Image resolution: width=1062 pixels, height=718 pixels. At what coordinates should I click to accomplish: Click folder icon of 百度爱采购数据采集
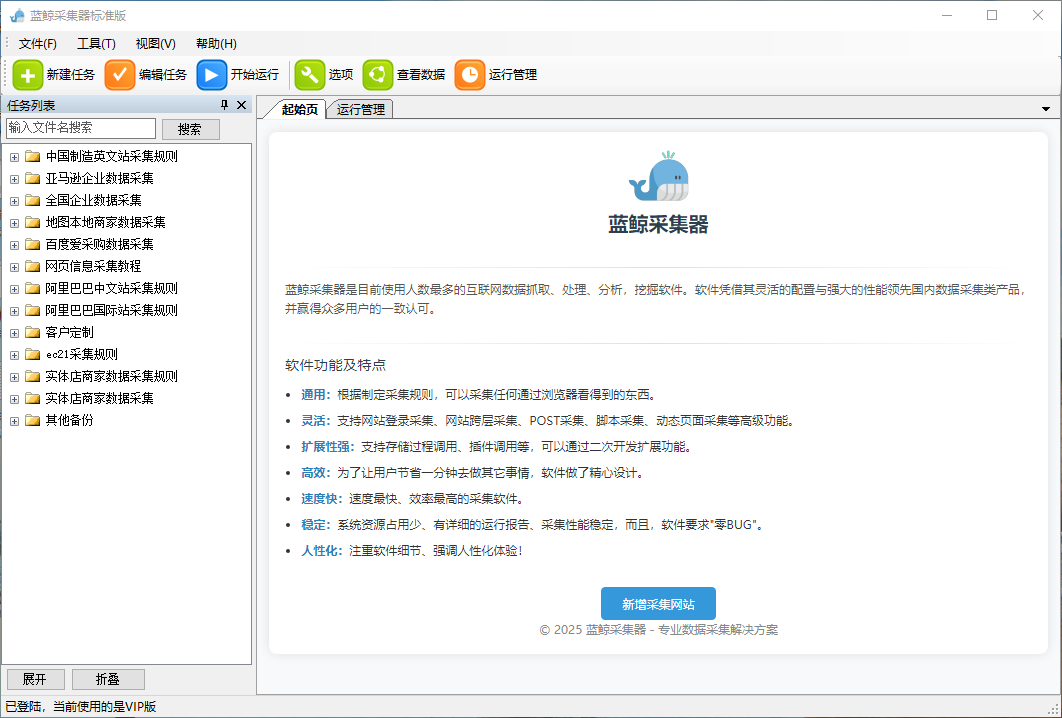pyautogui.click(x=33, y=245)
